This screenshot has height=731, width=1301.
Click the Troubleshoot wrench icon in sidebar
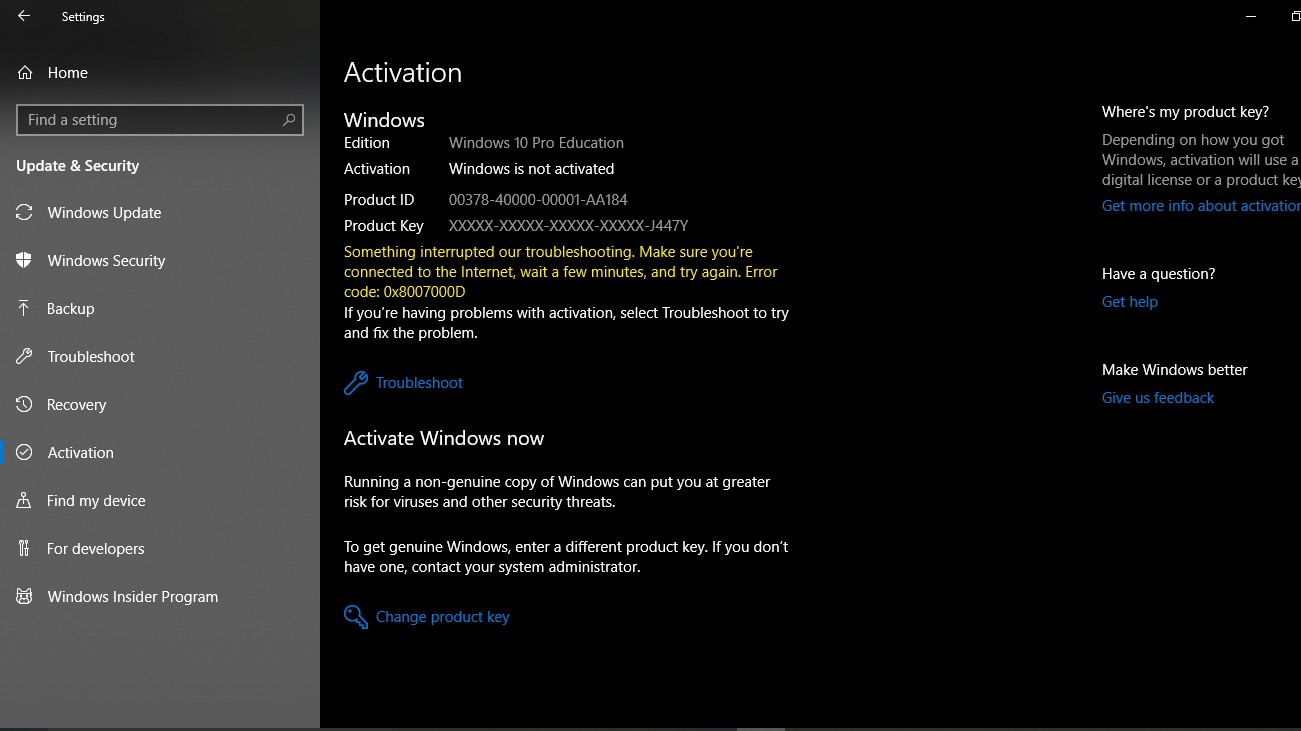(25, 357)
